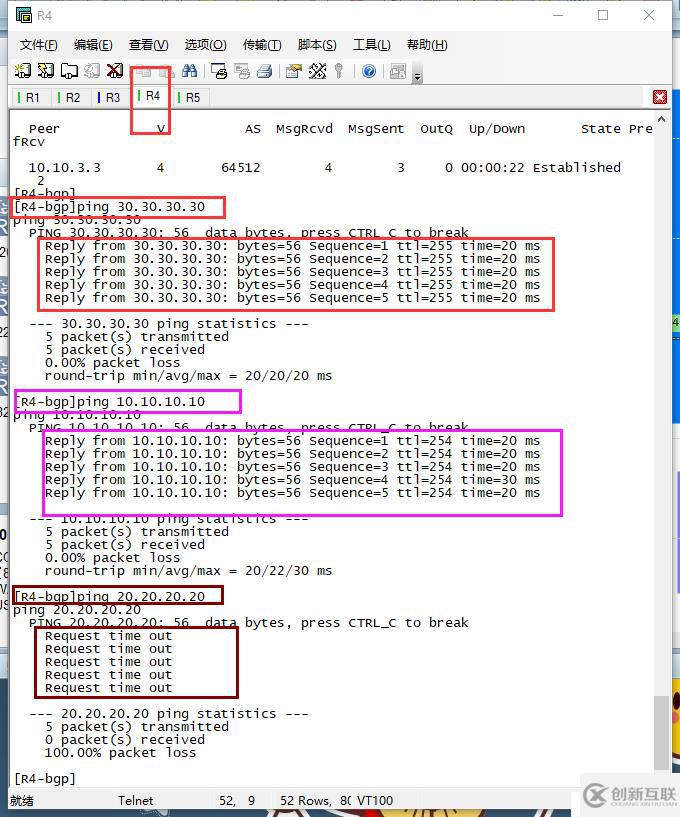Click 'round-trip min/avg/max = 20/22/30 ms'
Screen dimensions: 680x817
tap(188, 571)
